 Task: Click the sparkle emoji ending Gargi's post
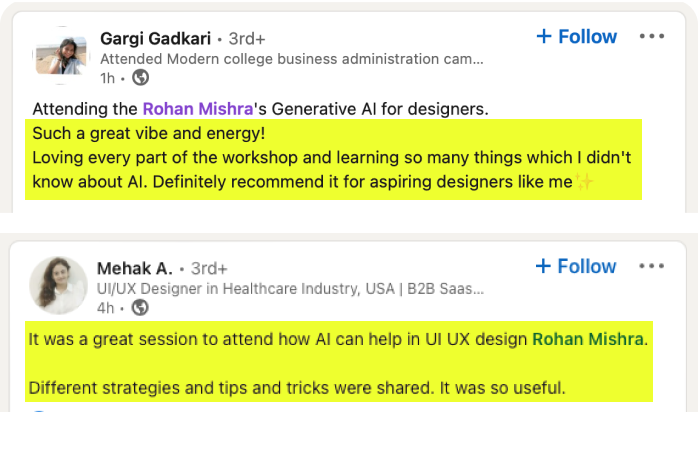[585, 182]
